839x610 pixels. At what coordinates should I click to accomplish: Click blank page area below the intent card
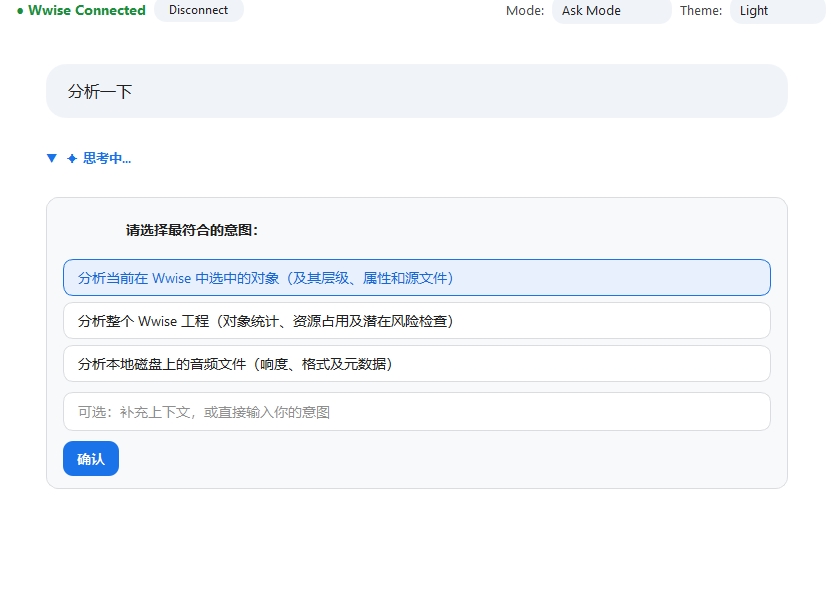[416, 550]
